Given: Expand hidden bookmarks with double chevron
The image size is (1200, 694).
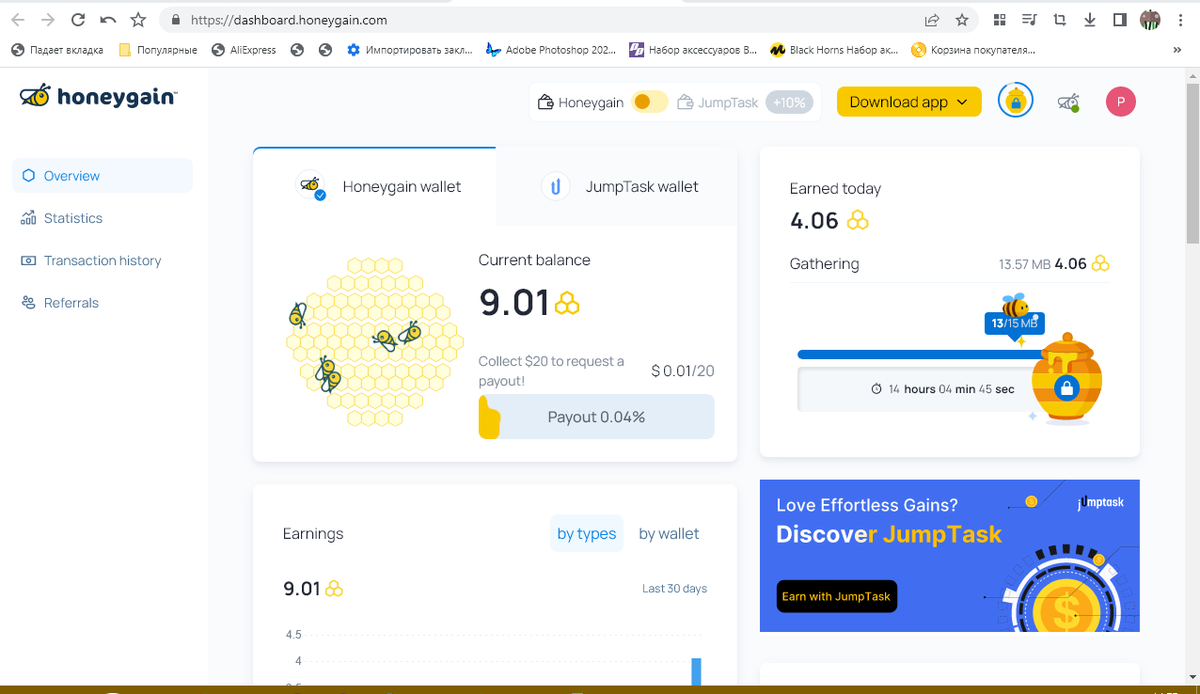Looking at the screenshot, I should [x=1176, y=49].
